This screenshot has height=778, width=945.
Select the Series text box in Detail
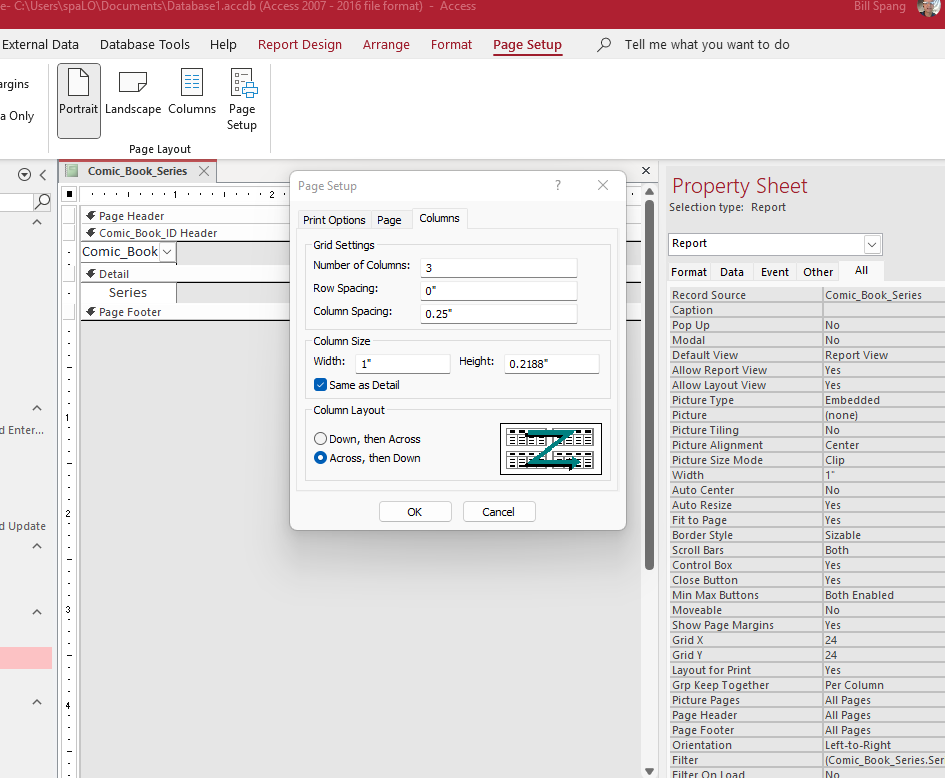pyautogui.click(x=128, y=293)
